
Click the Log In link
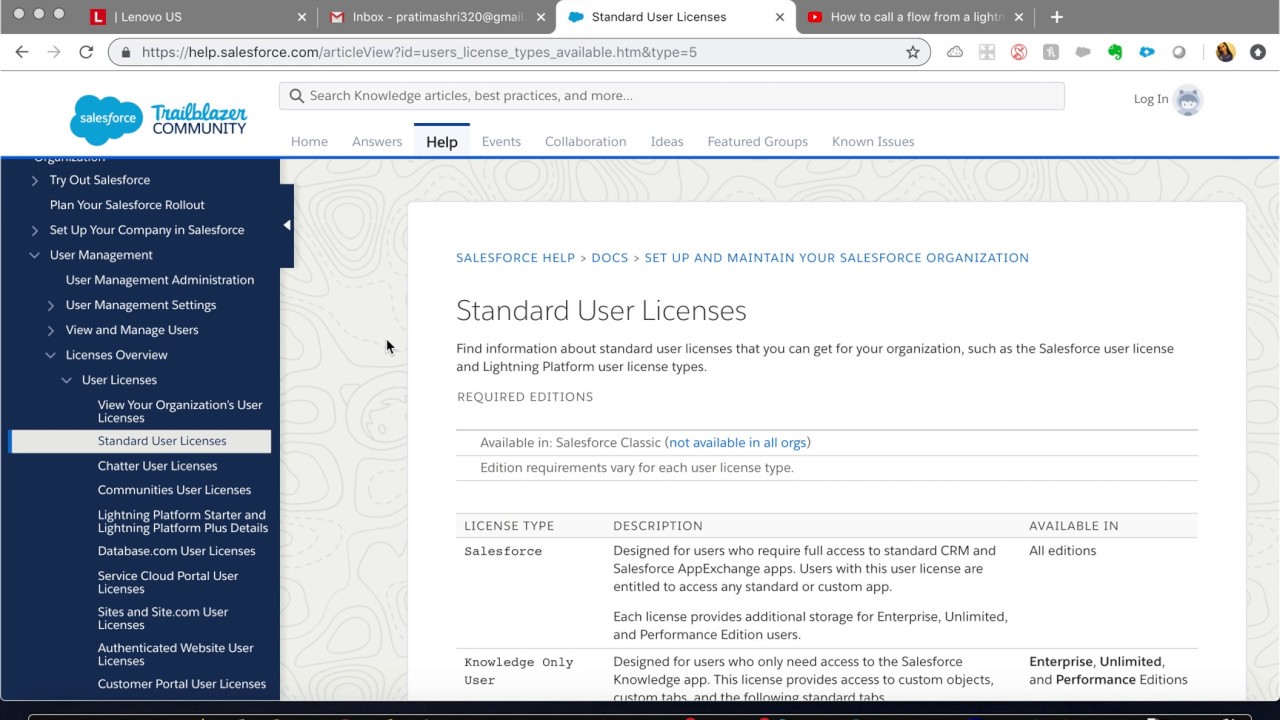click(x=1151, y=99)
